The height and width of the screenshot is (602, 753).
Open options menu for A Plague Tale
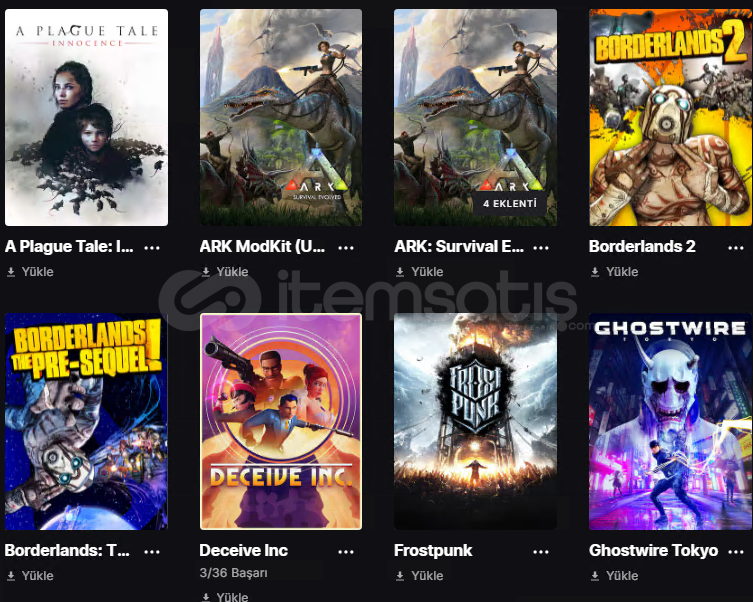[152, 248]
